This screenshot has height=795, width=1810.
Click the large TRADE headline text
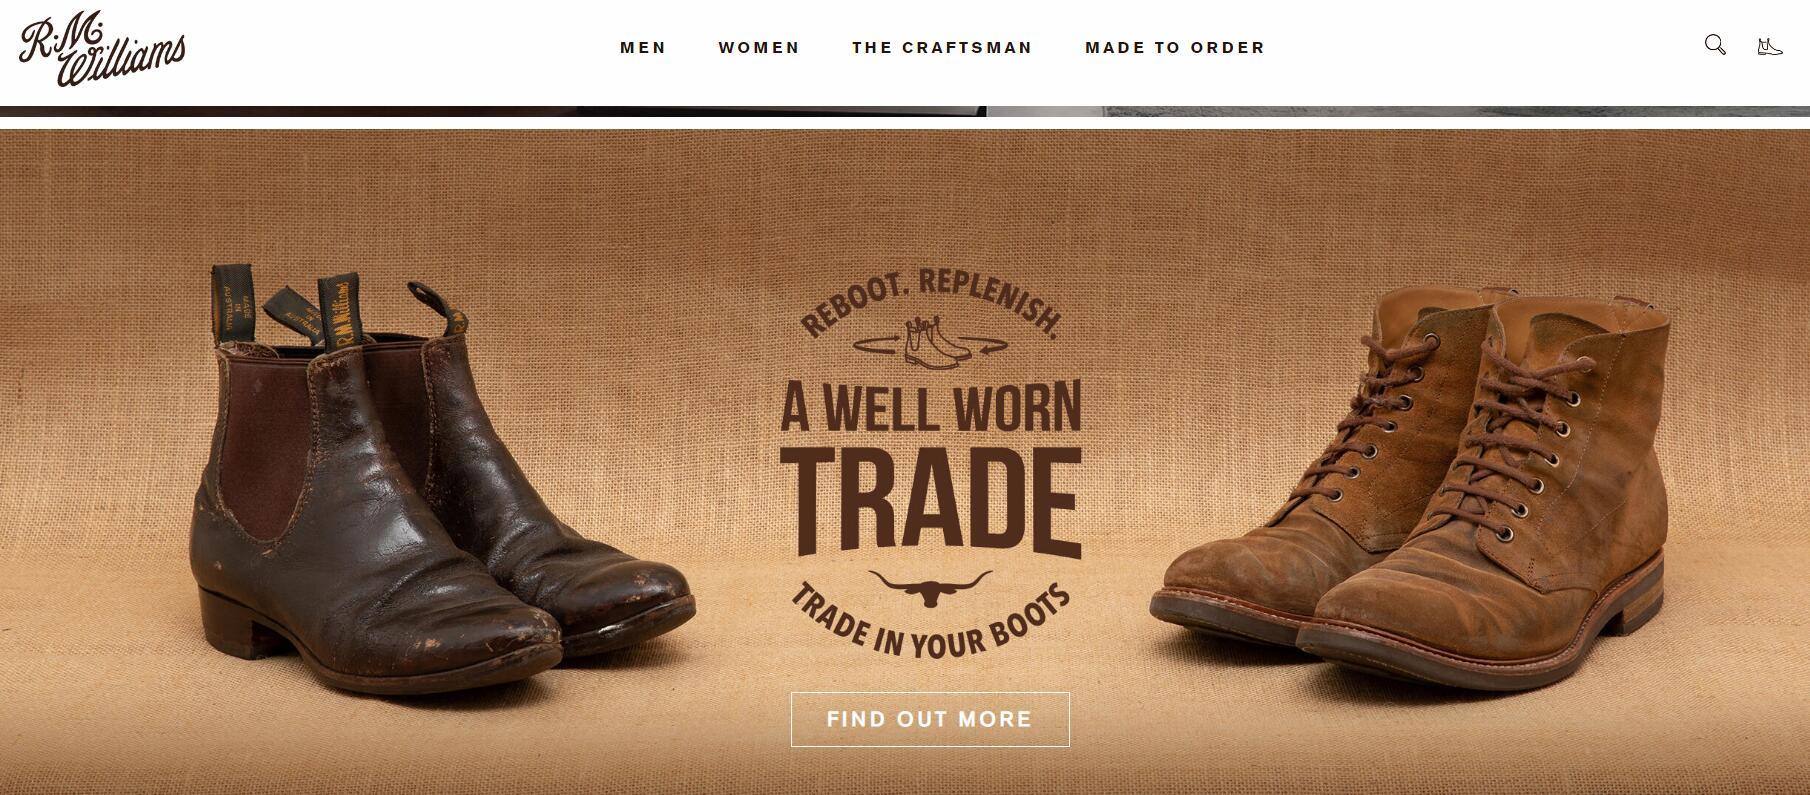(930, 500)
